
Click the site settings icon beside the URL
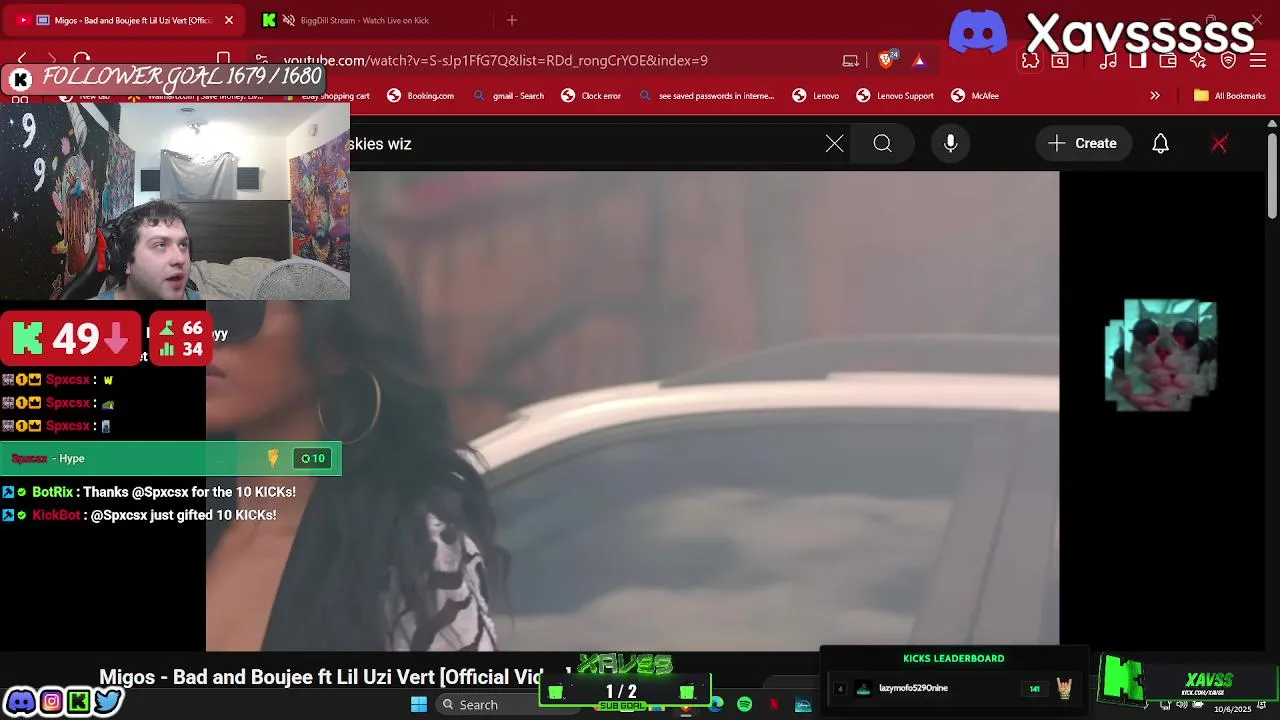pyautogui.click(x=261, y=60)
